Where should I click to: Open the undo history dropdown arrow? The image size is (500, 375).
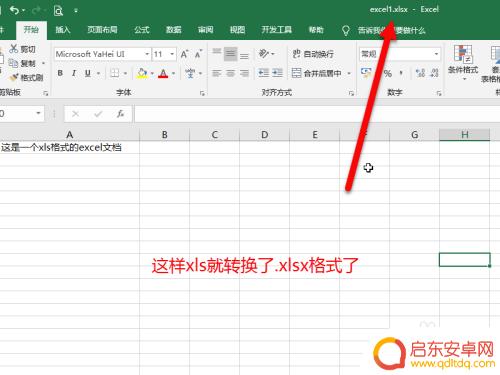click(24, 11)
